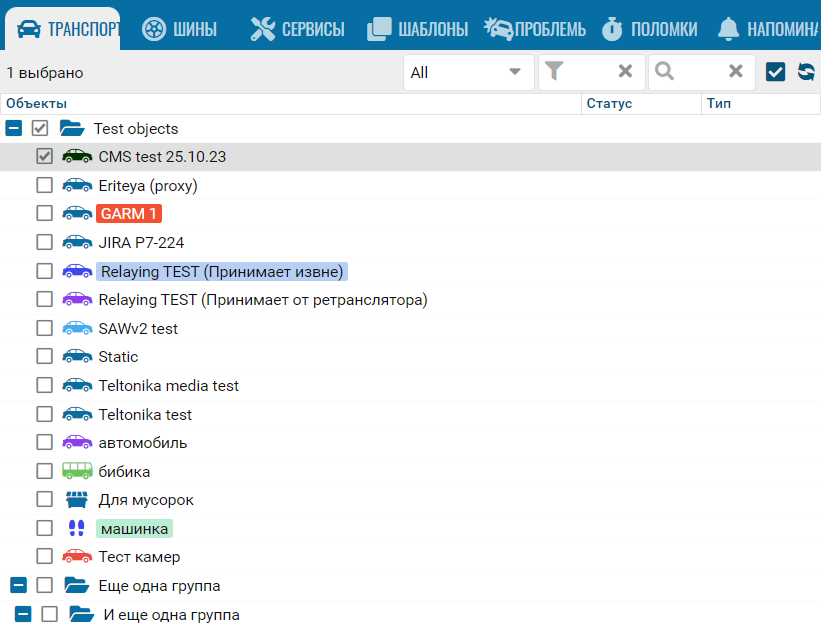Collapse the Test objects group
Screen dimensions: 821x630
[14, 128]
